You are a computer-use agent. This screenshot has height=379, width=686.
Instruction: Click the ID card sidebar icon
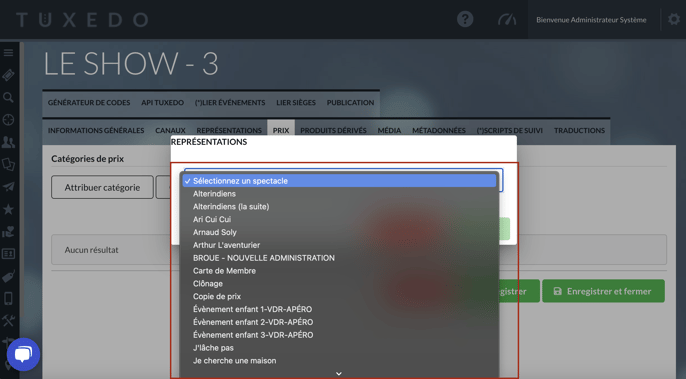click(x=8, y=254)
